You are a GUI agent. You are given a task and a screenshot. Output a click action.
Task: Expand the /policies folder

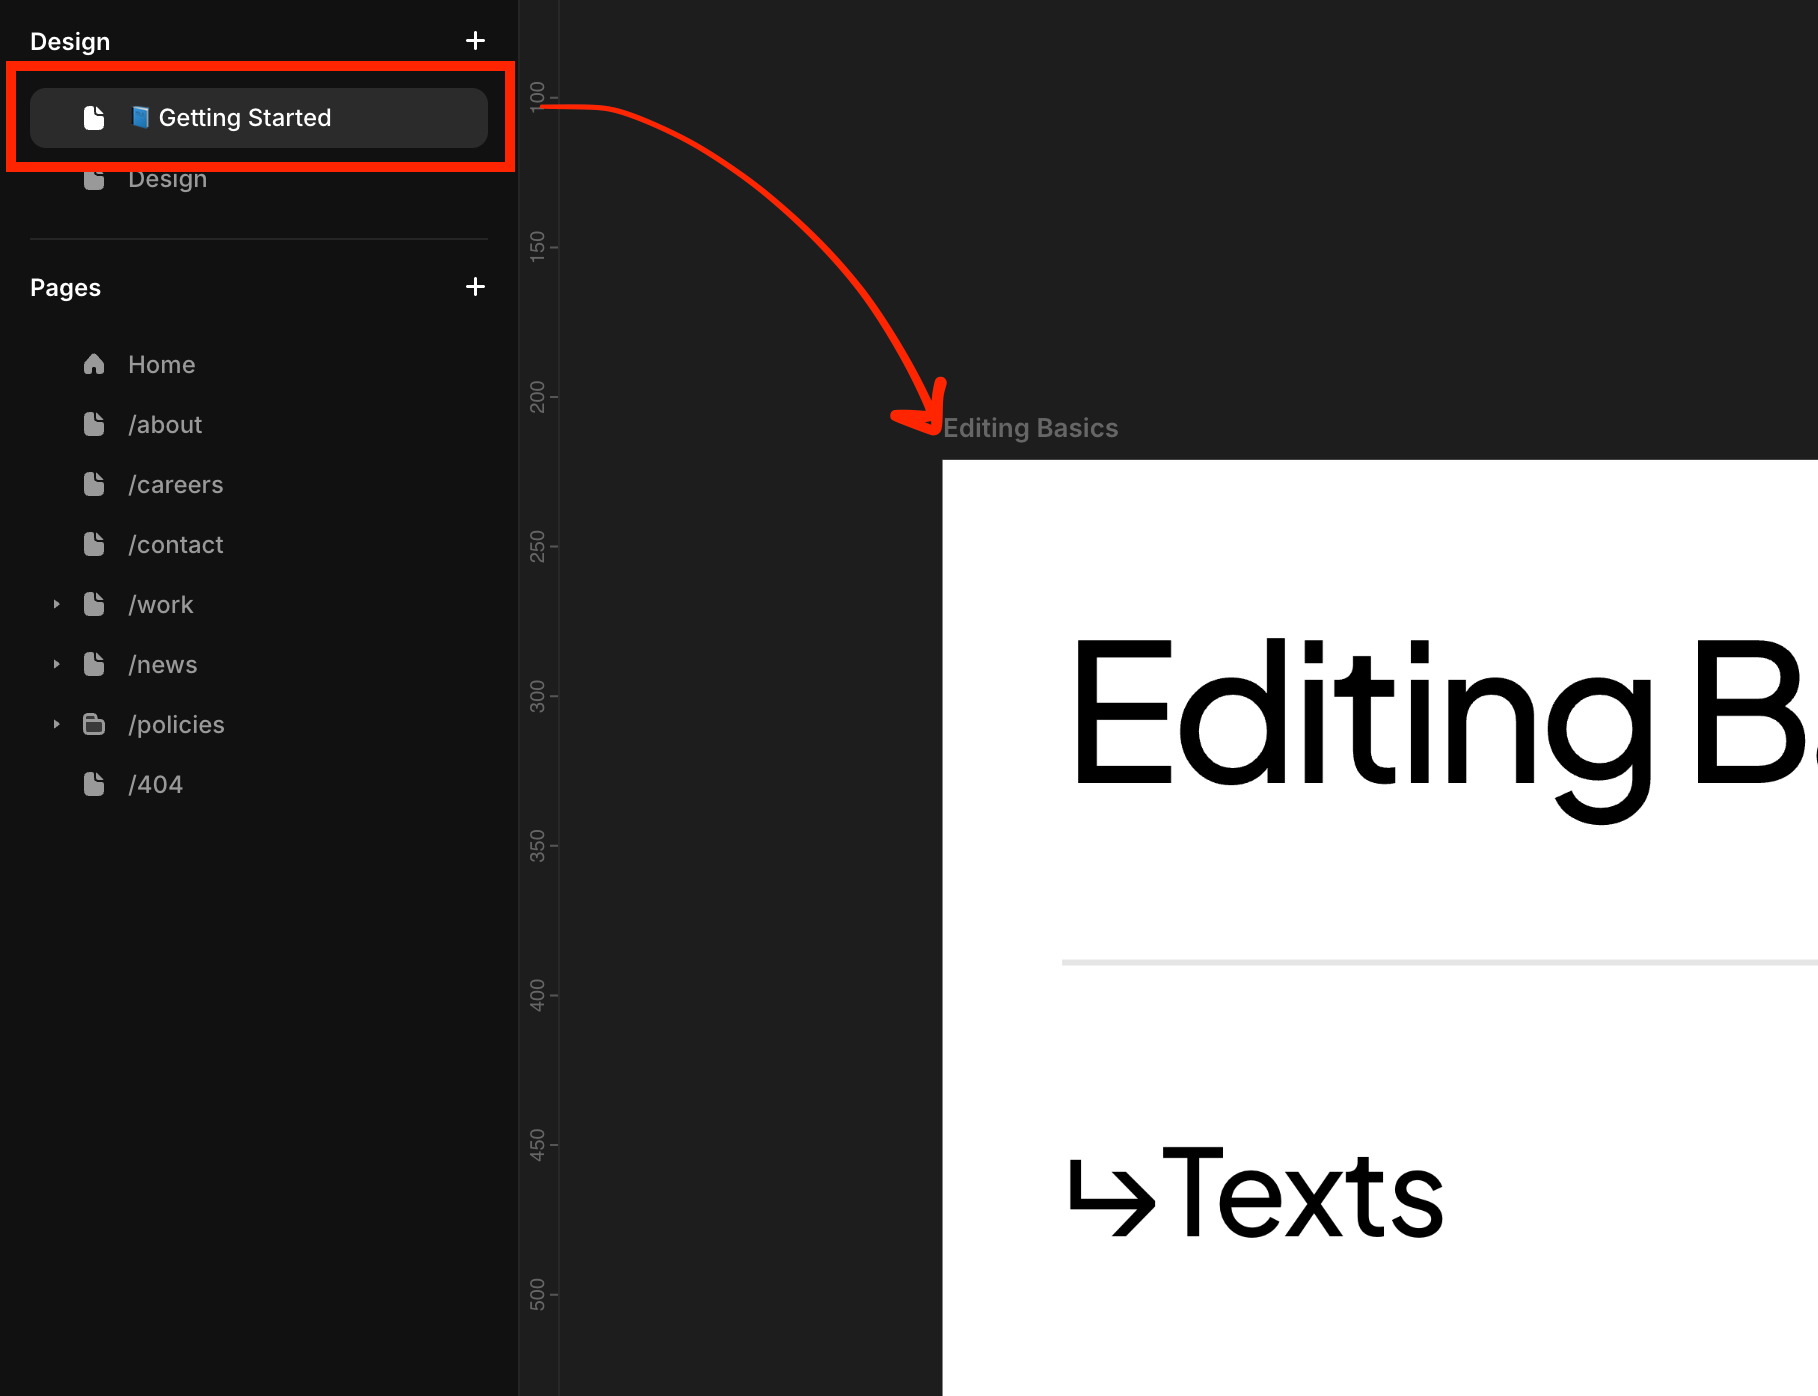click(57, 724)
